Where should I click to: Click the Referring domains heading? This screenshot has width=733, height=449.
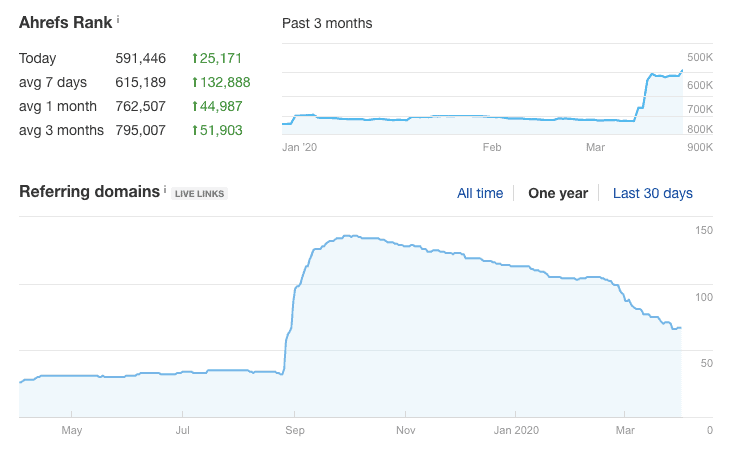[x=89, y=192]
